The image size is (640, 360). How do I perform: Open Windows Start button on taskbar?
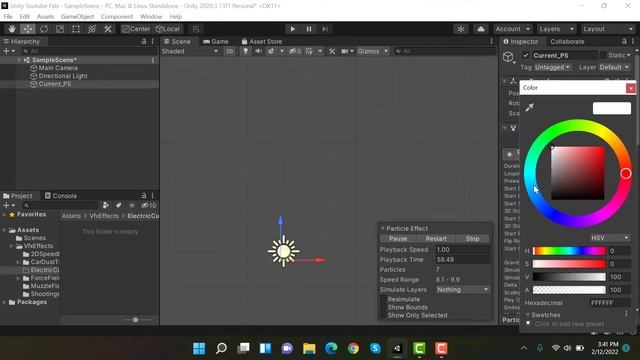point(199,349)
